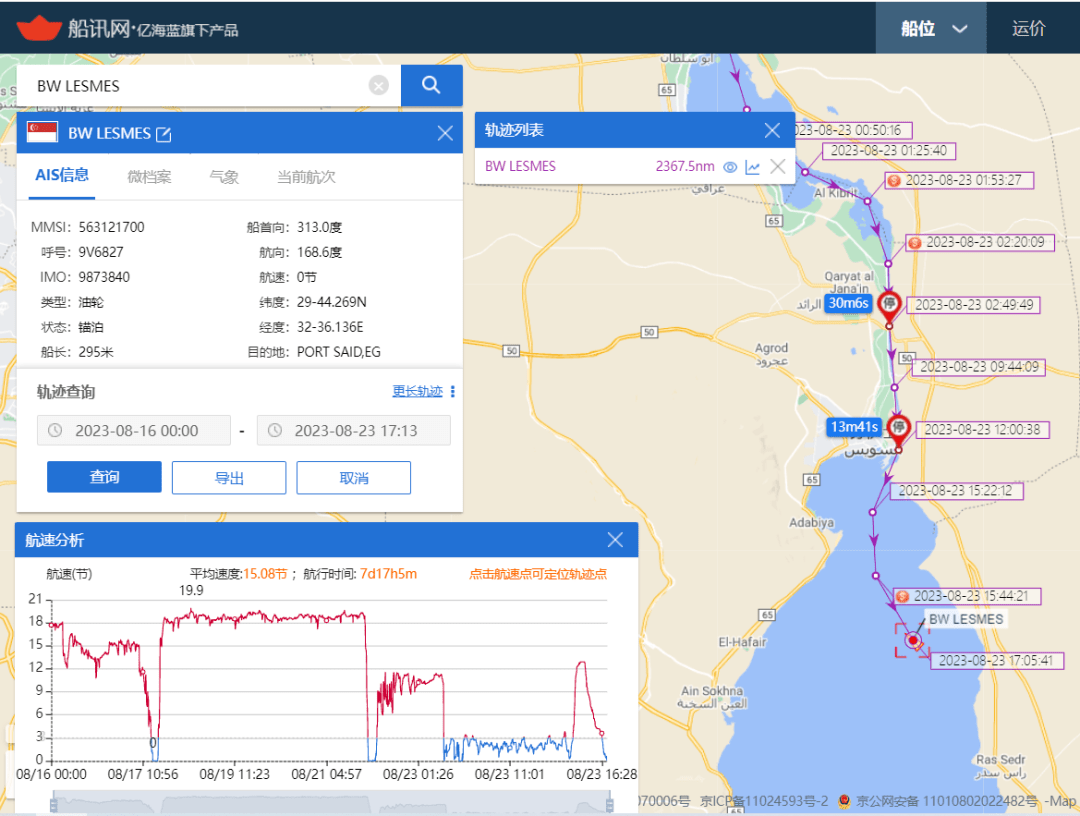Click the blue search magnifier button

tap(431, 86)
